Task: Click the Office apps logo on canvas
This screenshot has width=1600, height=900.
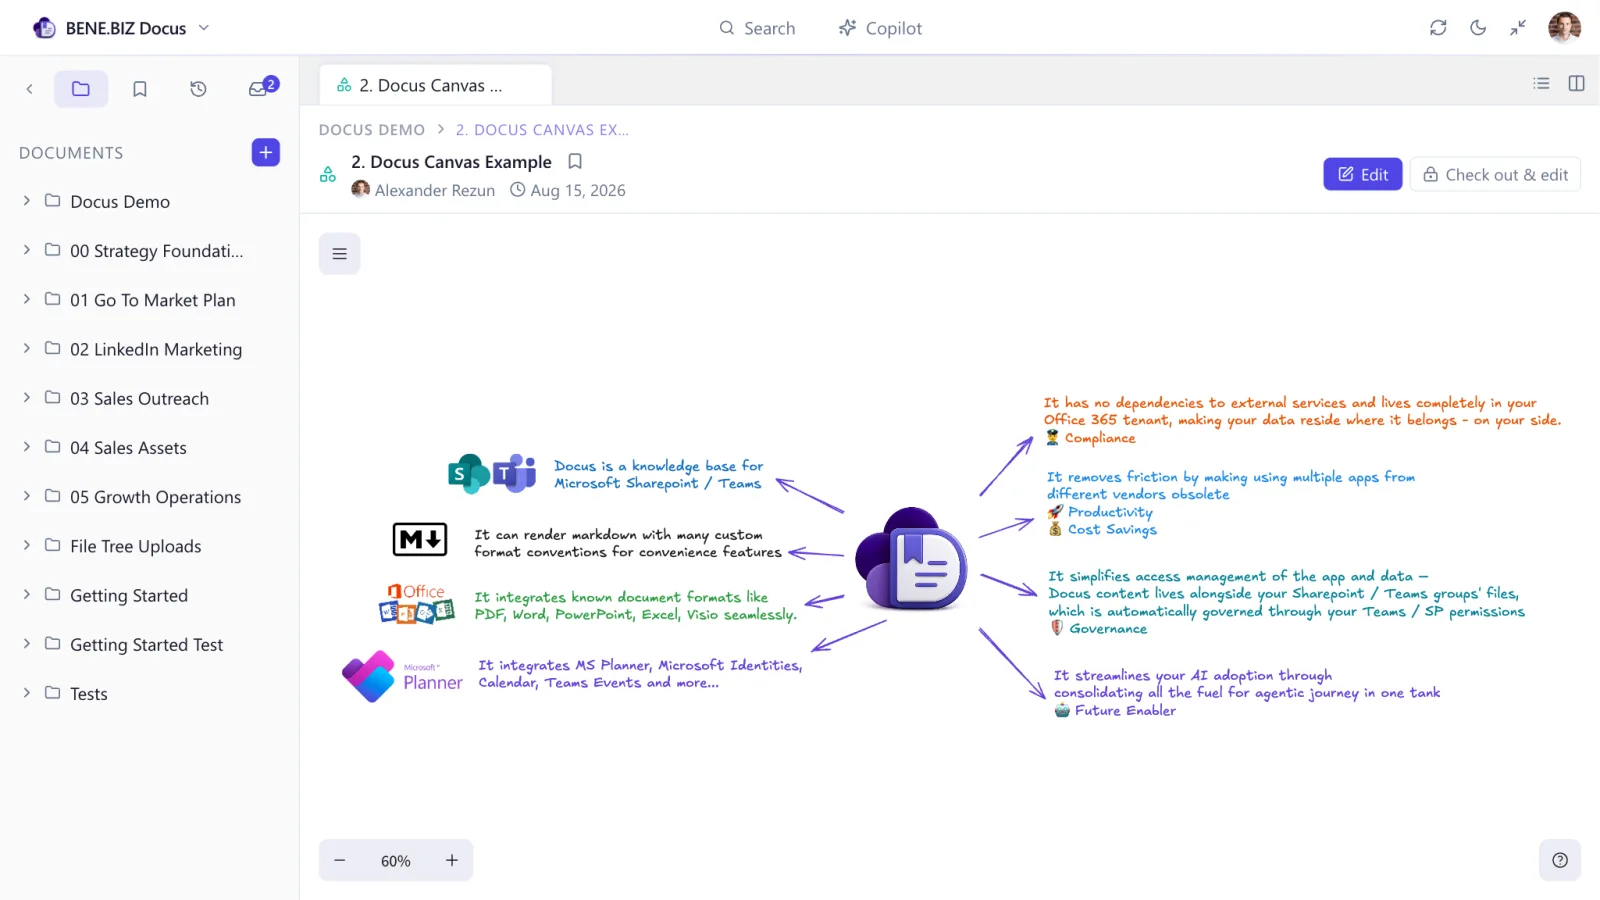Action: click(x=417, y=604)
